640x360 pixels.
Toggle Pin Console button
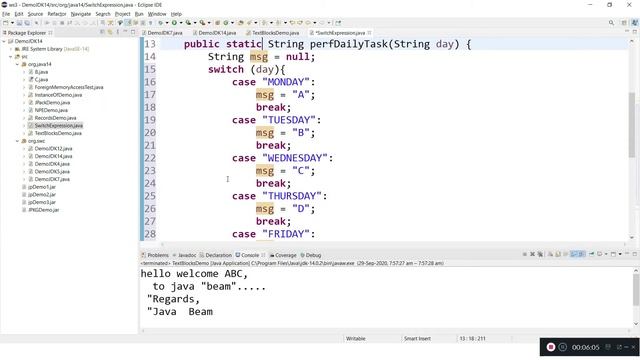click(x=591, y=254)
